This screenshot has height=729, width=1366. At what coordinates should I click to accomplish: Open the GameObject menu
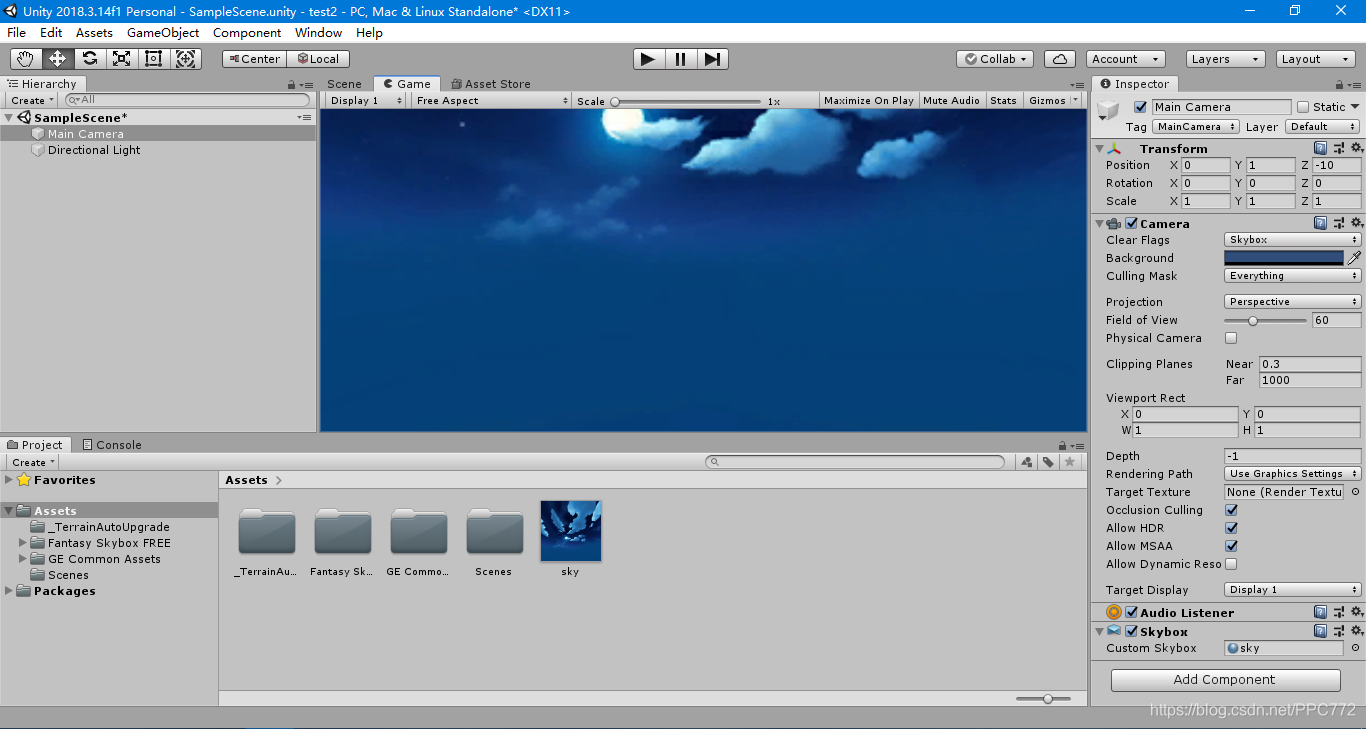[x=163, y=33]
